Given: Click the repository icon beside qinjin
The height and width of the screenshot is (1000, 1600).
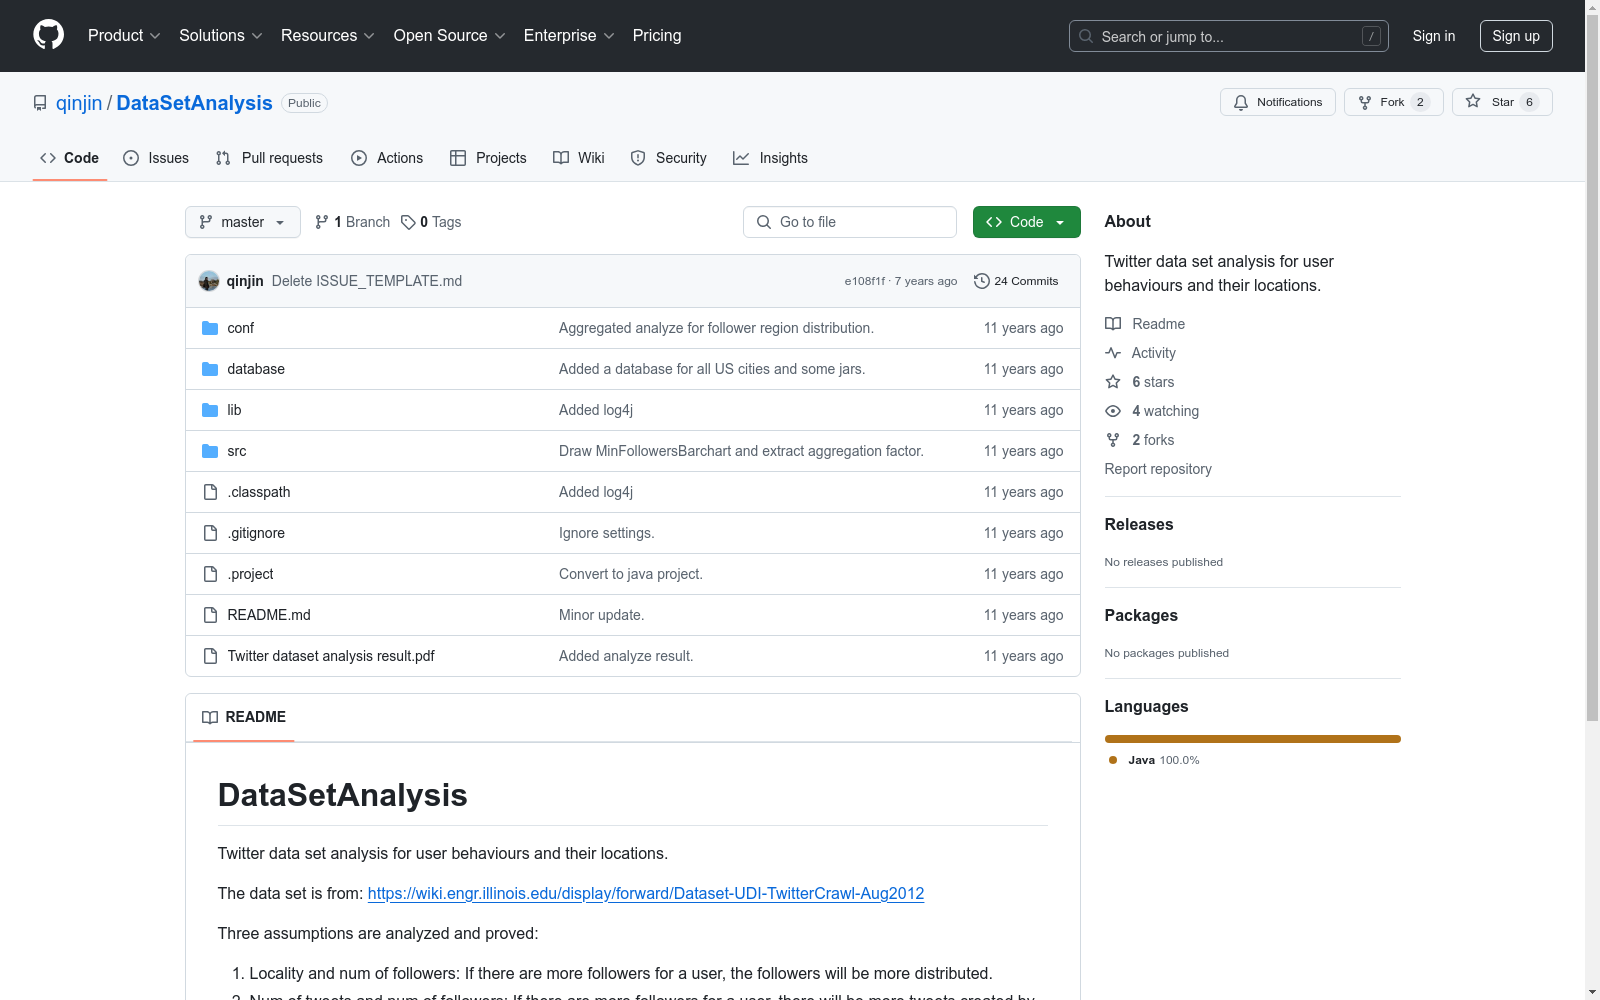Looking at the screenshot, I should (40, 103).
